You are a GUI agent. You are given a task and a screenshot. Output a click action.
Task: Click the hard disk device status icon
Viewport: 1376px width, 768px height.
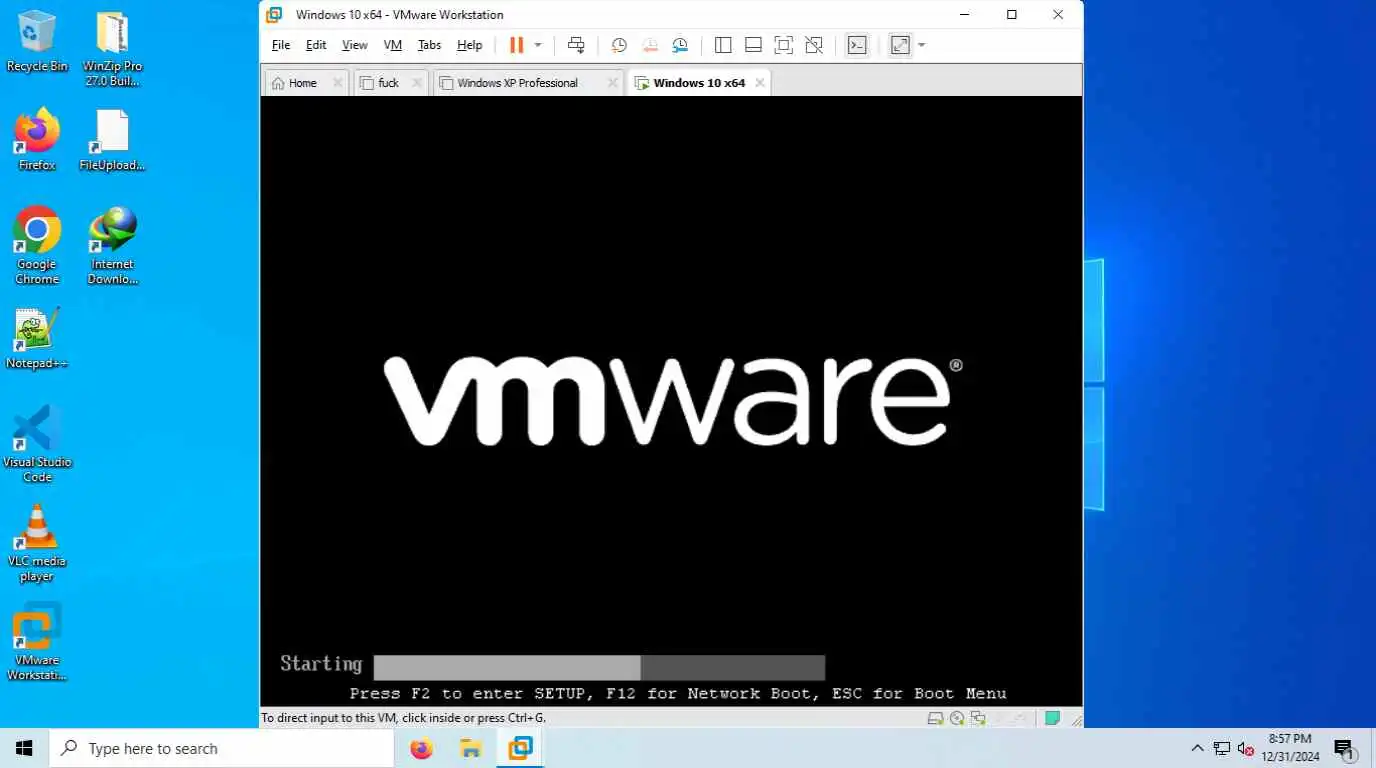pyautogui.click(x=935, y=718)
